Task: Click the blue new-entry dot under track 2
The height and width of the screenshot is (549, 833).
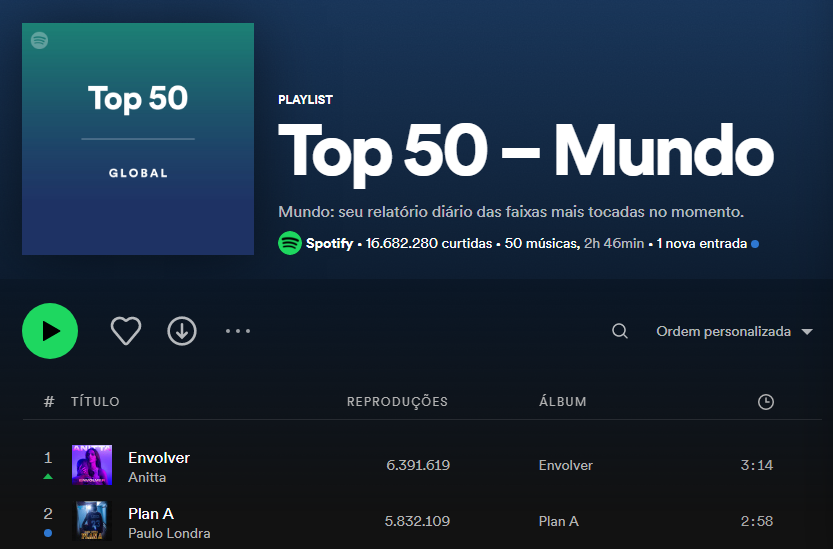Action: (x=48, y=533)
